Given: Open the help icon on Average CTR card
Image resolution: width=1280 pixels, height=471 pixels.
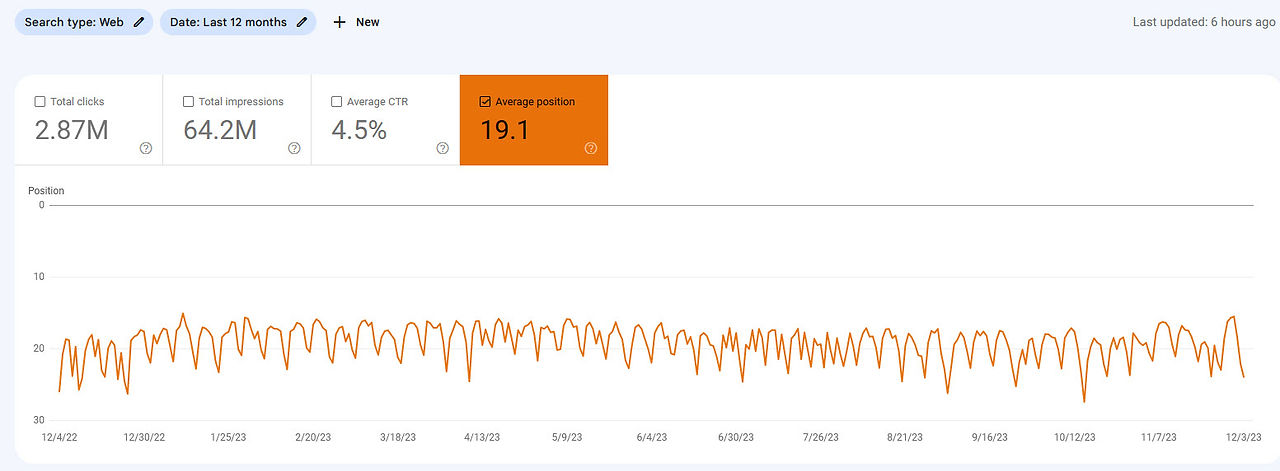Looking at the screenshot, I should (x=443, y=148).
